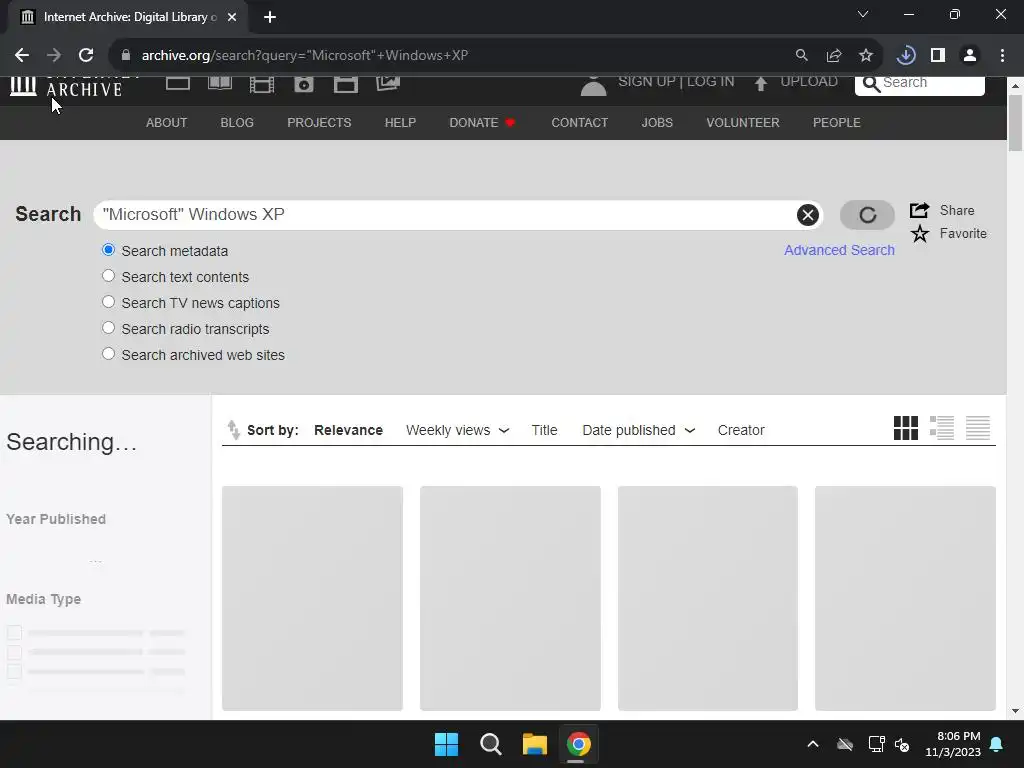Go back using browser back arrow
The height and width of the screenshot is (768, 1024).
[22, 56]
